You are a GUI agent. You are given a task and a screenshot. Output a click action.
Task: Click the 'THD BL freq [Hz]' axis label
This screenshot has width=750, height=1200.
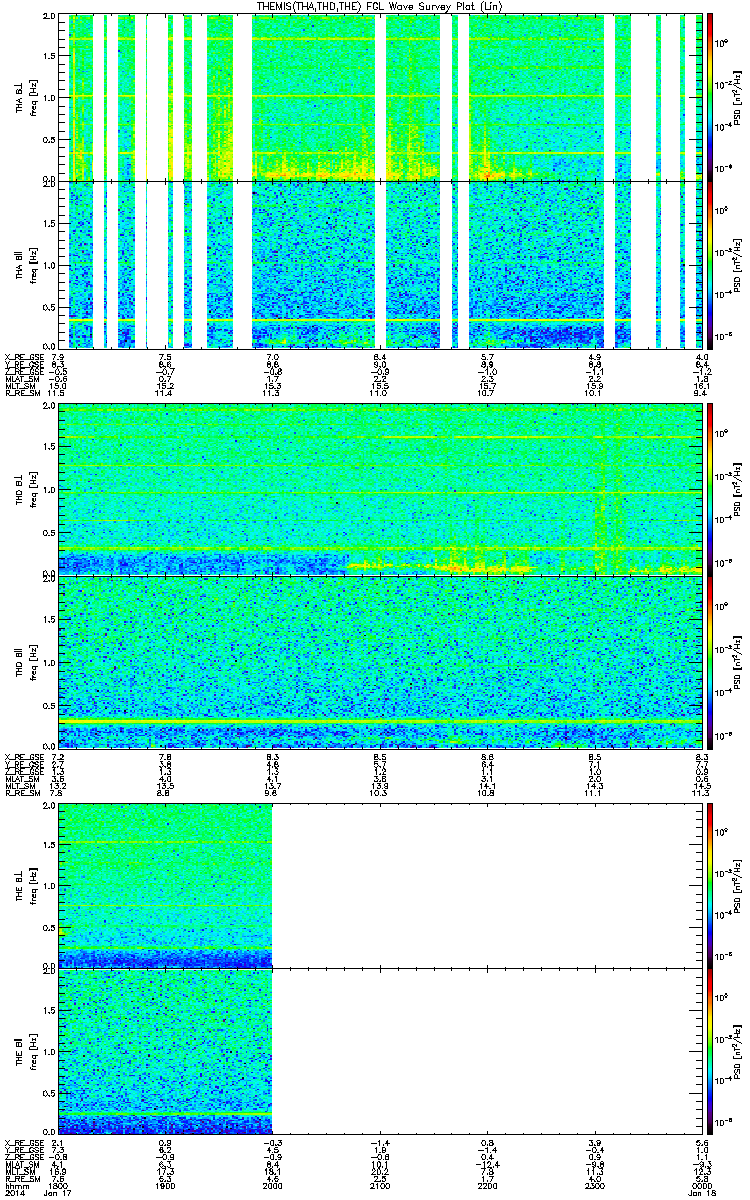25,489
